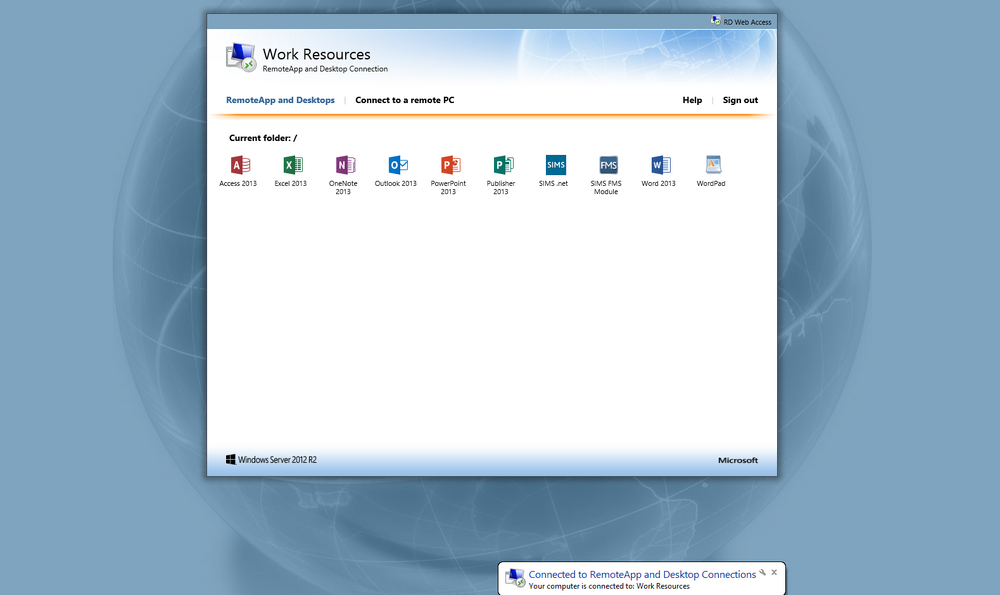Viewport: 1000px width, 595px height.
Task: Start Word 2013 RemoteApp
Action: tap(659, 166)
